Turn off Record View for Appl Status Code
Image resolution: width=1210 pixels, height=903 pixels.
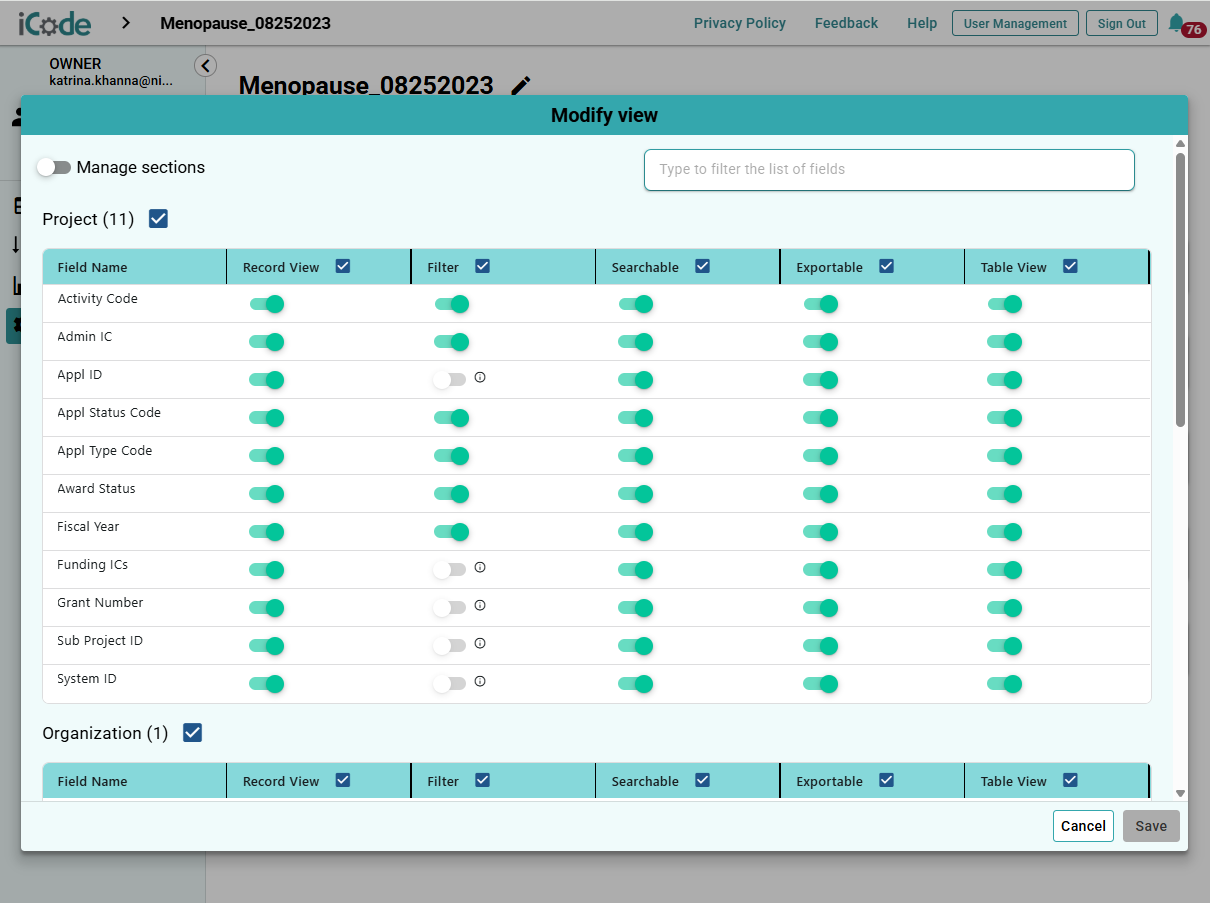267,418
